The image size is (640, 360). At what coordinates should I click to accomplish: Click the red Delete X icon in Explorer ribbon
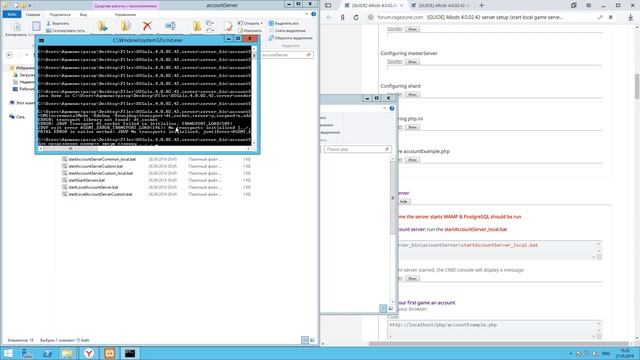(x=147, y=26)
